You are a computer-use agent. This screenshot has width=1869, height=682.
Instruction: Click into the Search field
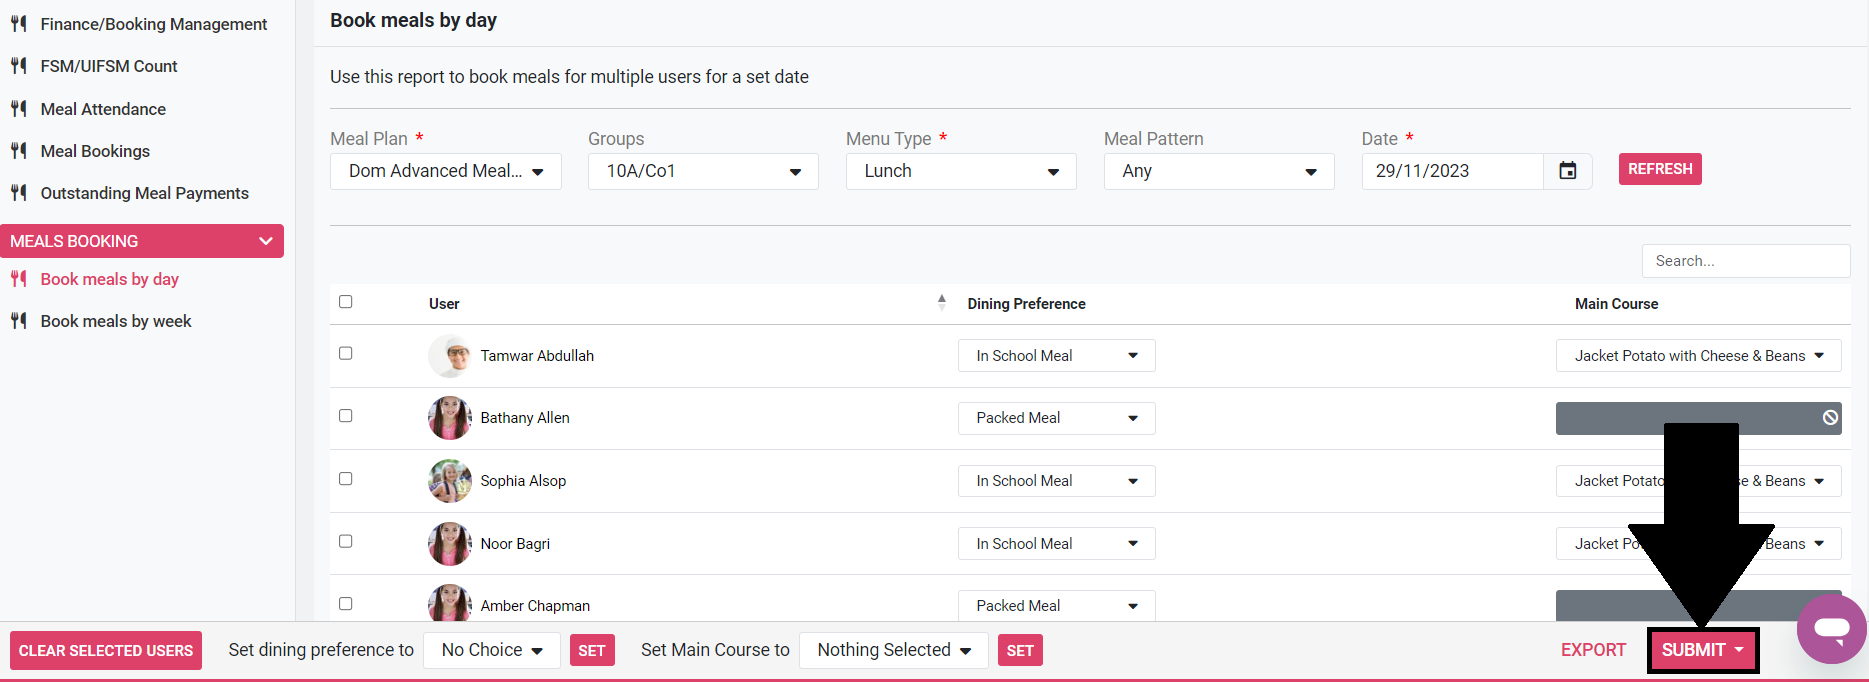click(1745, 261)
